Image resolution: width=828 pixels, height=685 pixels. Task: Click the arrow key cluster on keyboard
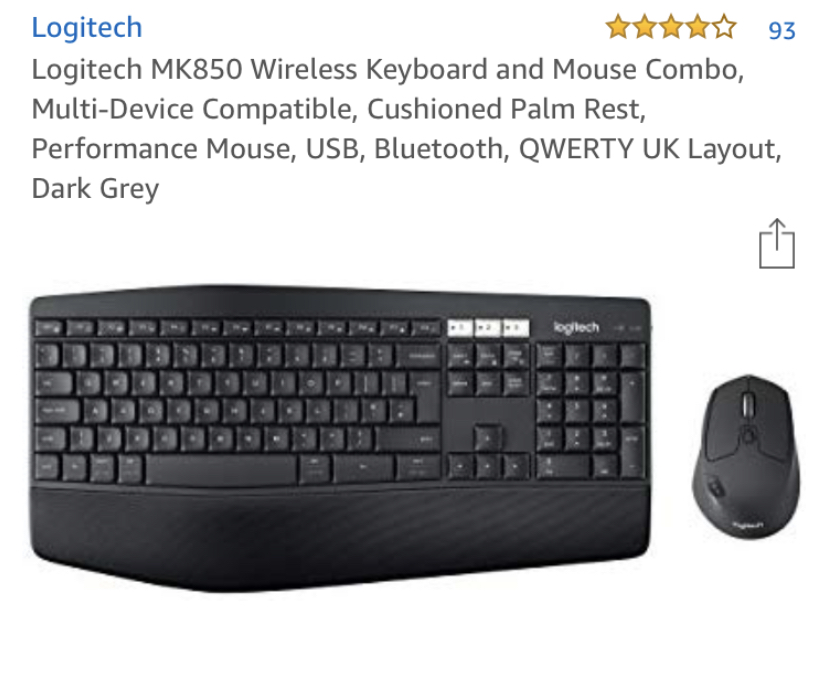[x=488, y=451]
